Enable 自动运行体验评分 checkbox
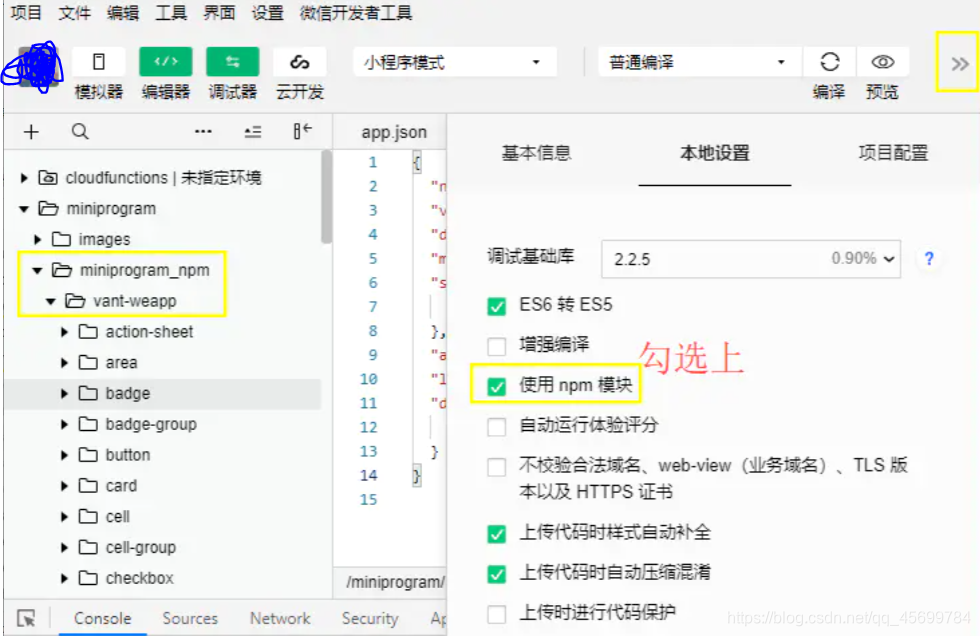980x636 pixels. pos(497,427)
